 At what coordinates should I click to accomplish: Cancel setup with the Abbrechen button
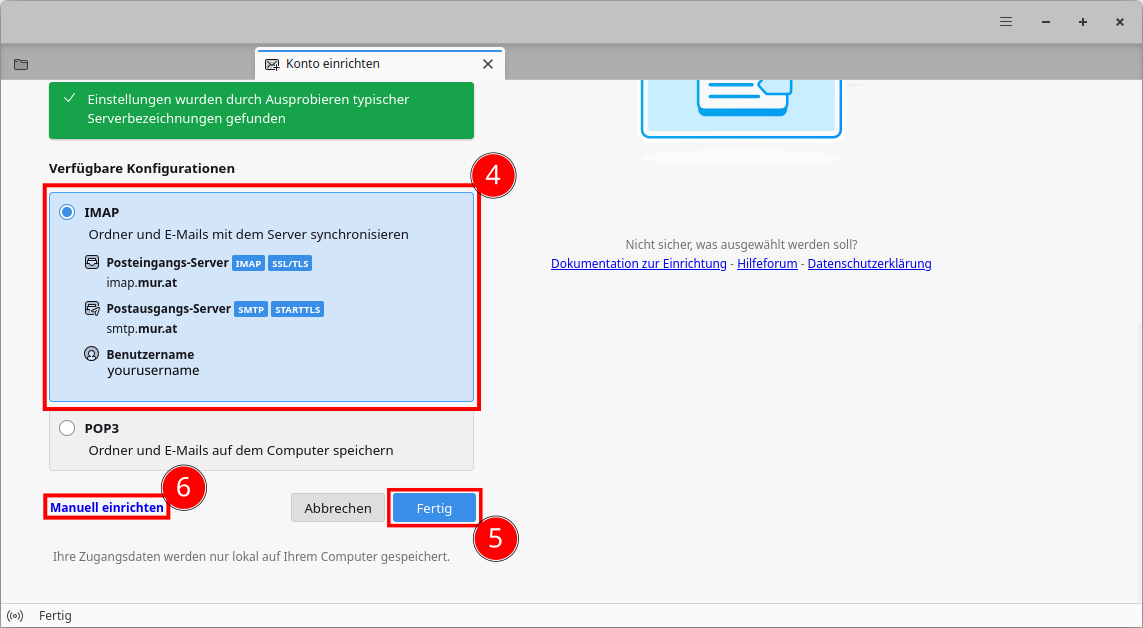click(x=338, y=508)
